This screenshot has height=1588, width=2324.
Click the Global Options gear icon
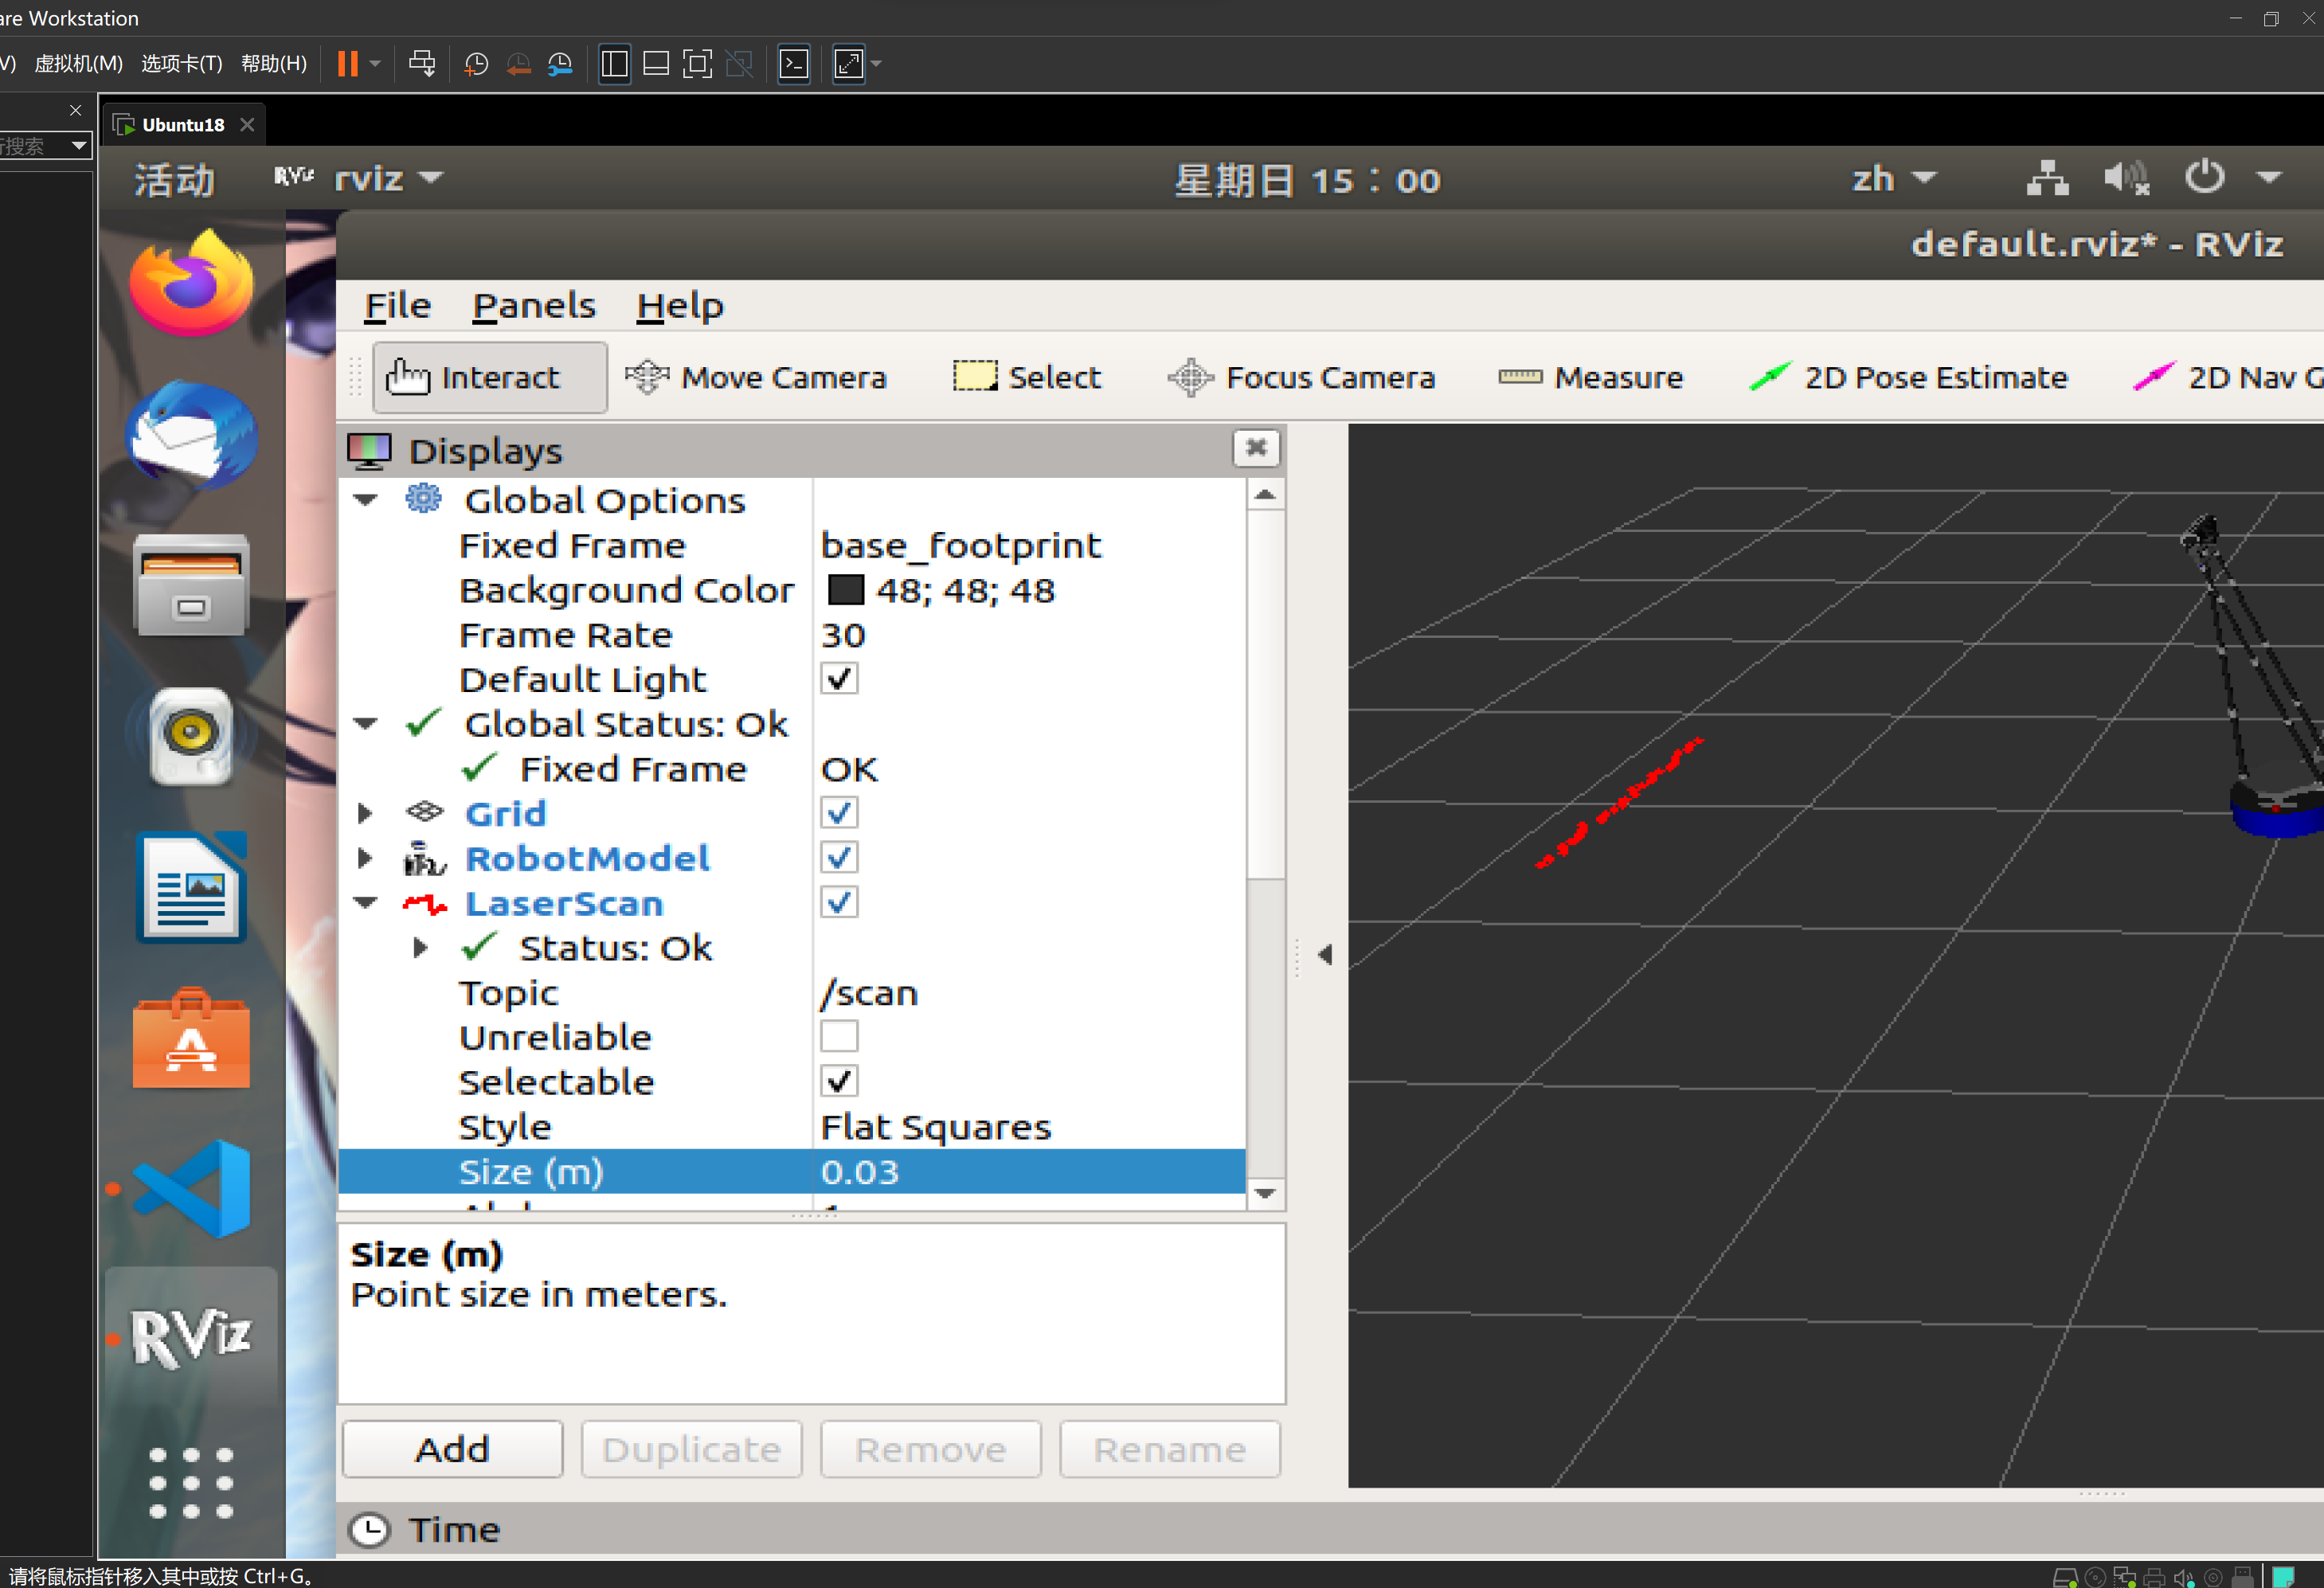(423, 498)
